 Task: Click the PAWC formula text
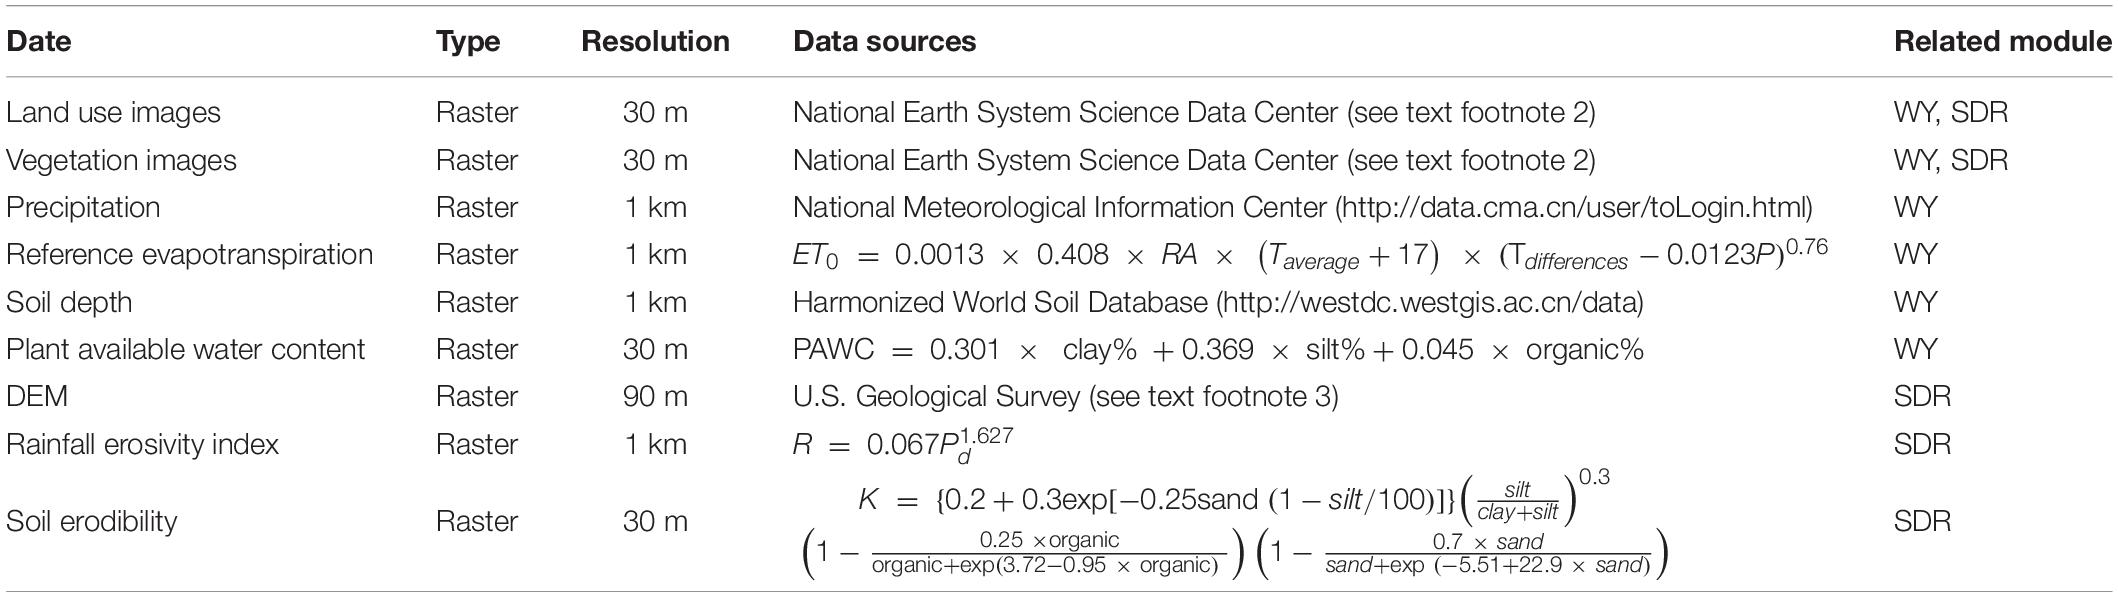[x=1218, y=350]
